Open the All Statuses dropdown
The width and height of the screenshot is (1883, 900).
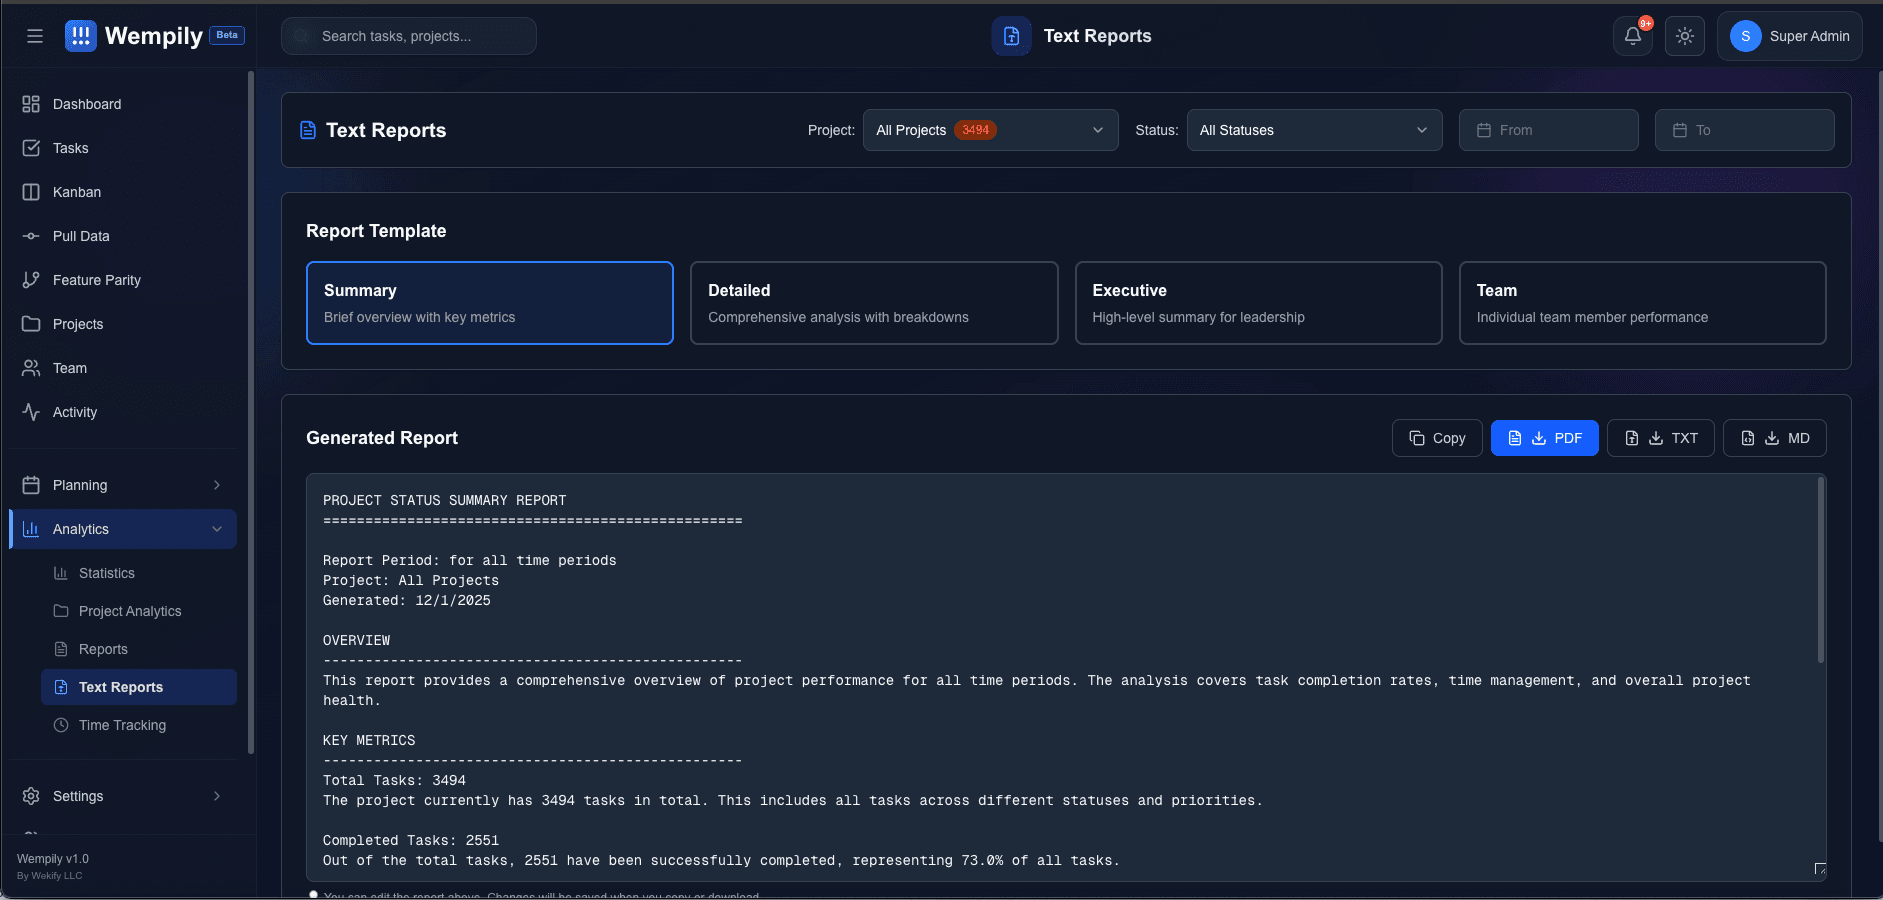1313,130
